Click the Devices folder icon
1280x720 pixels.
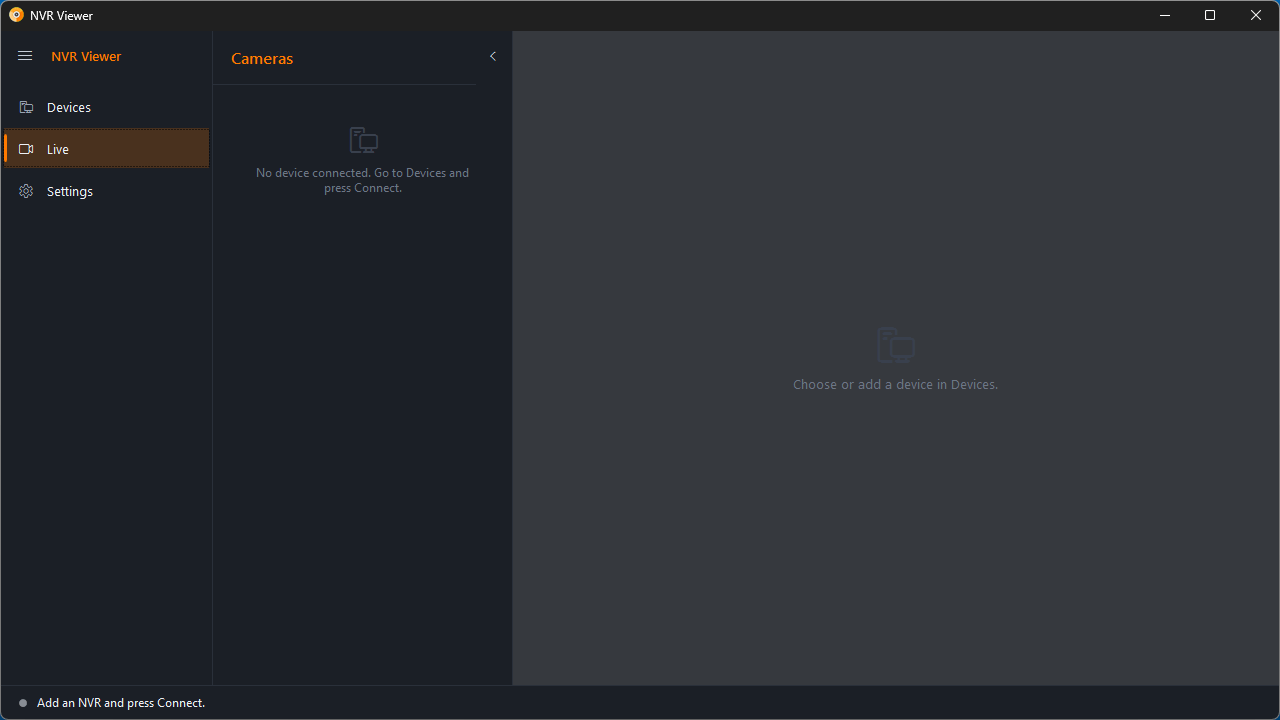[26, 107]
